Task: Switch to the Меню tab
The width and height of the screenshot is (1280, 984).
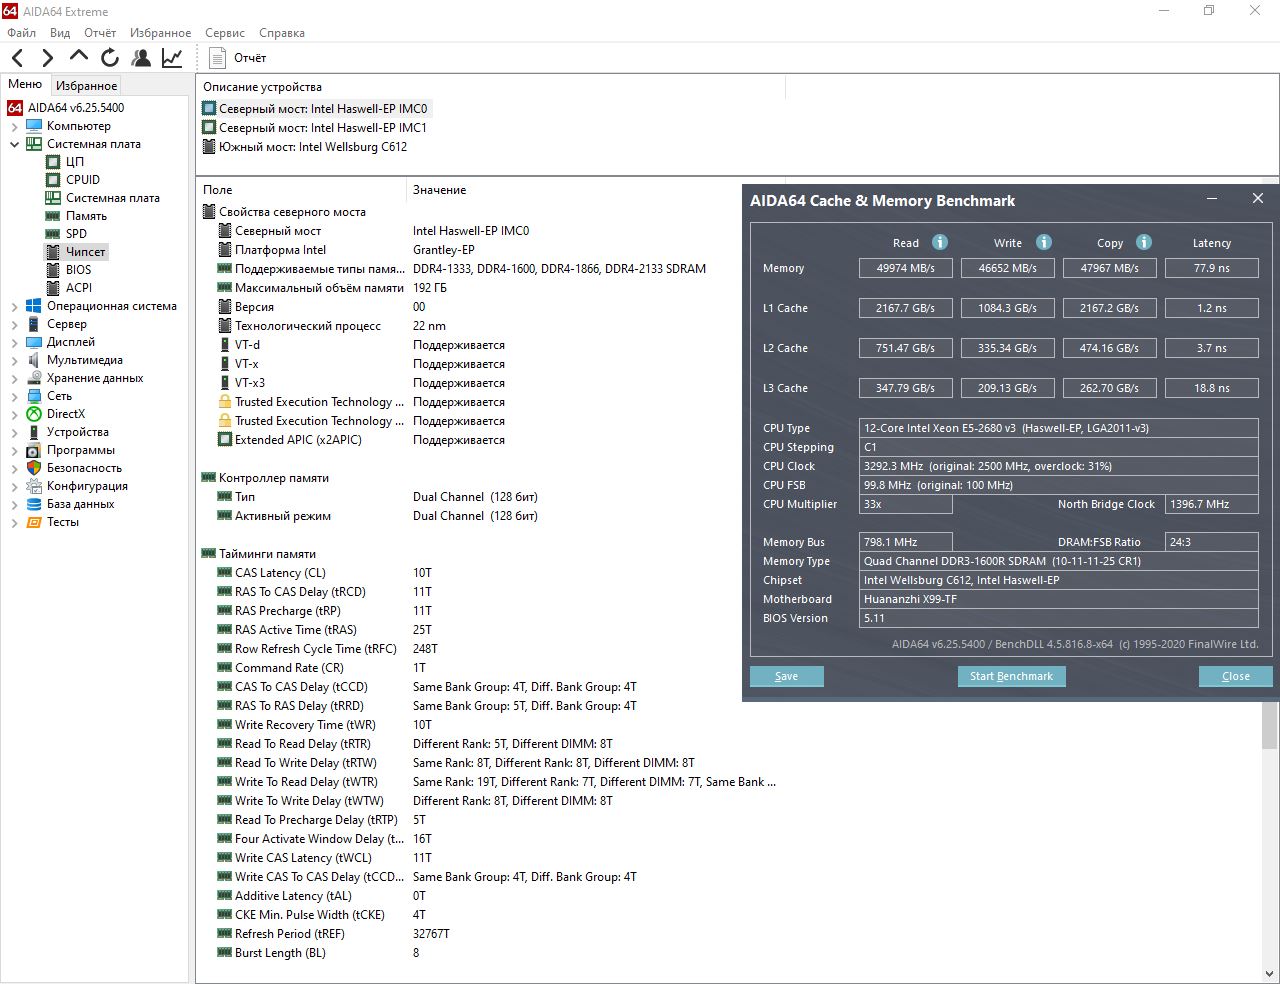Action: (x=25, y=85)
